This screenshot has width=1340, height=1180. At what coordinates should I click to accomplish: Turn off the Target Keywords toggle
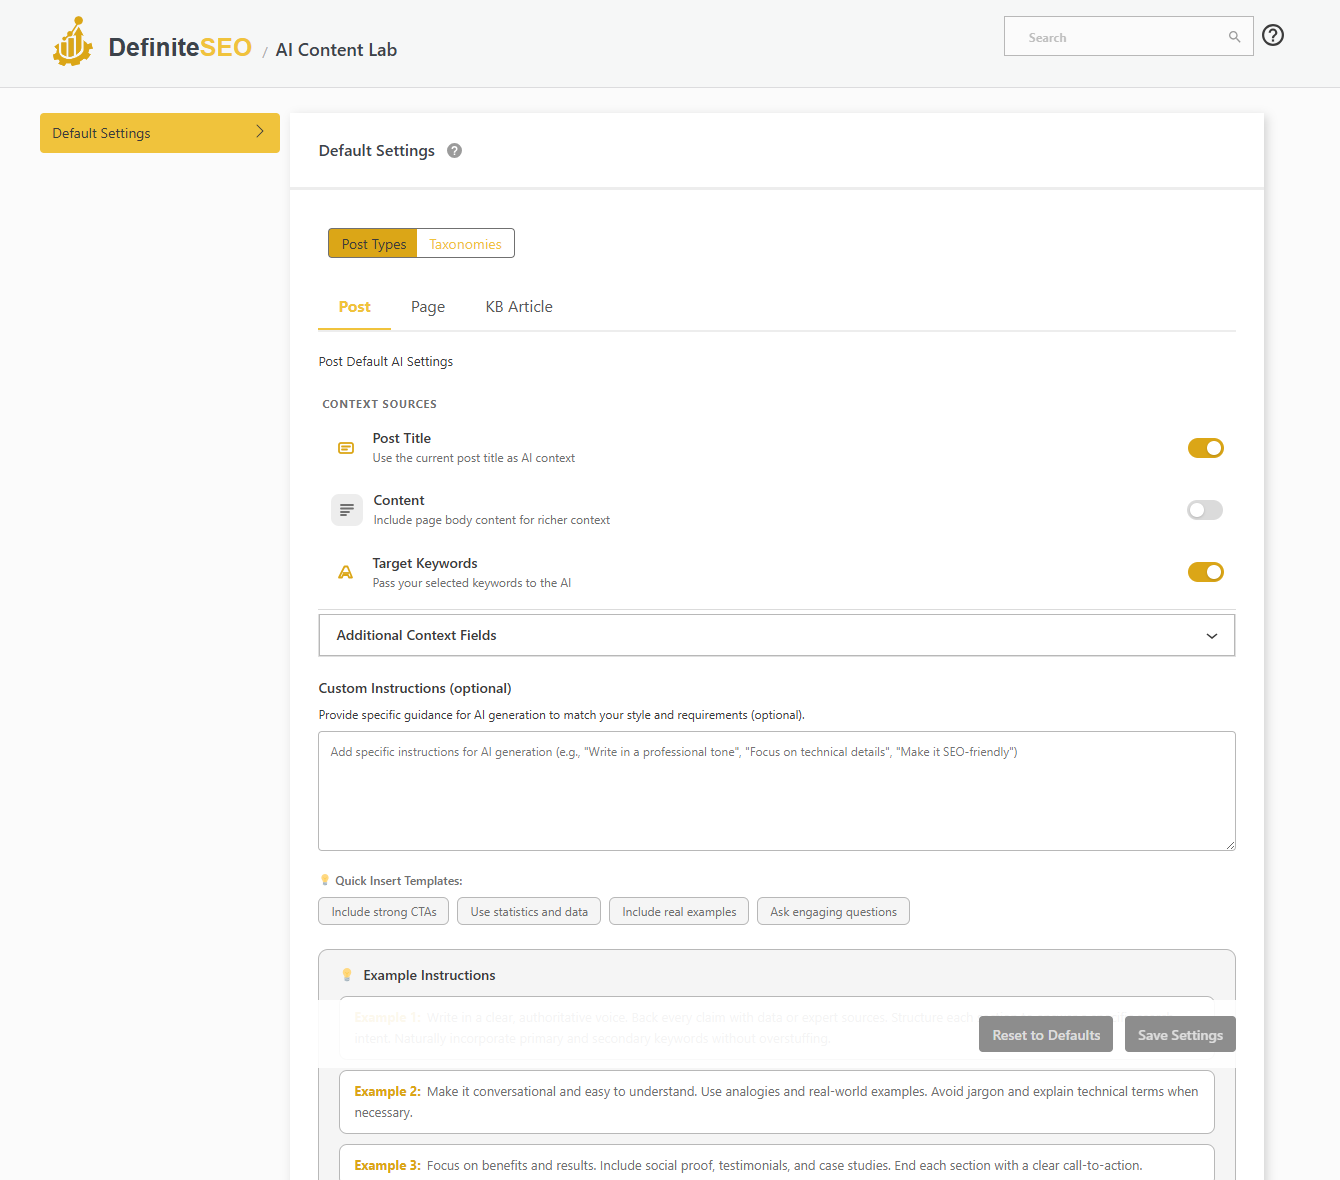1205,572
